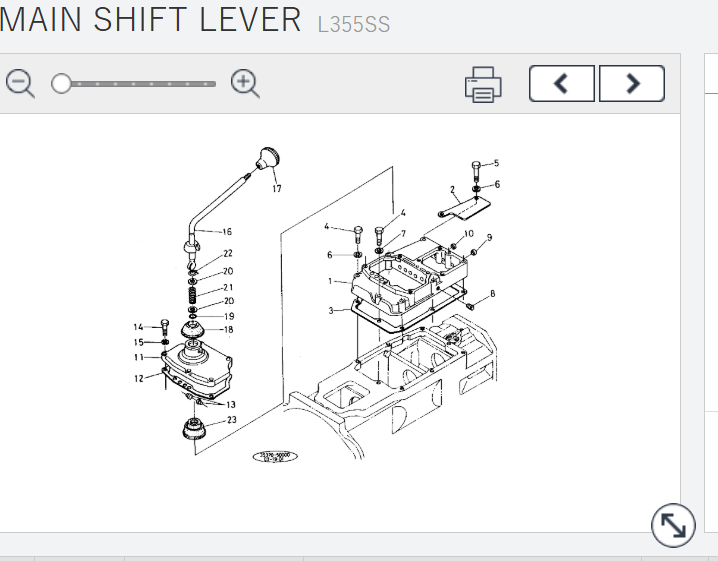
Task: Select part callout 18 on the boot
Action: [x=228, y=329]
